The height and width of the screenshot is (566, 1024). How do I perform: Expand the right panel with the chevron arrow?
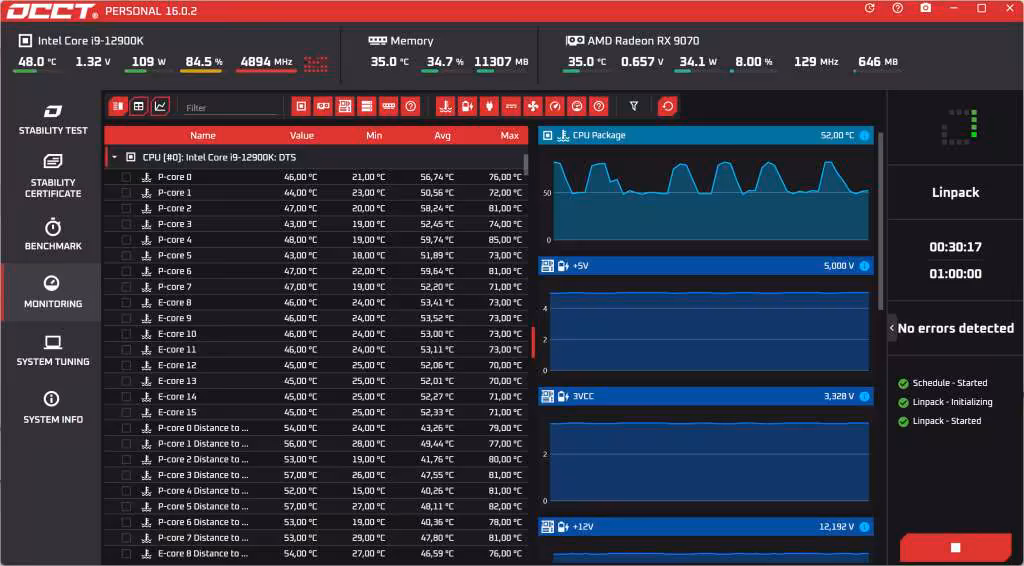pyautogui.click(x=891, y=328)
